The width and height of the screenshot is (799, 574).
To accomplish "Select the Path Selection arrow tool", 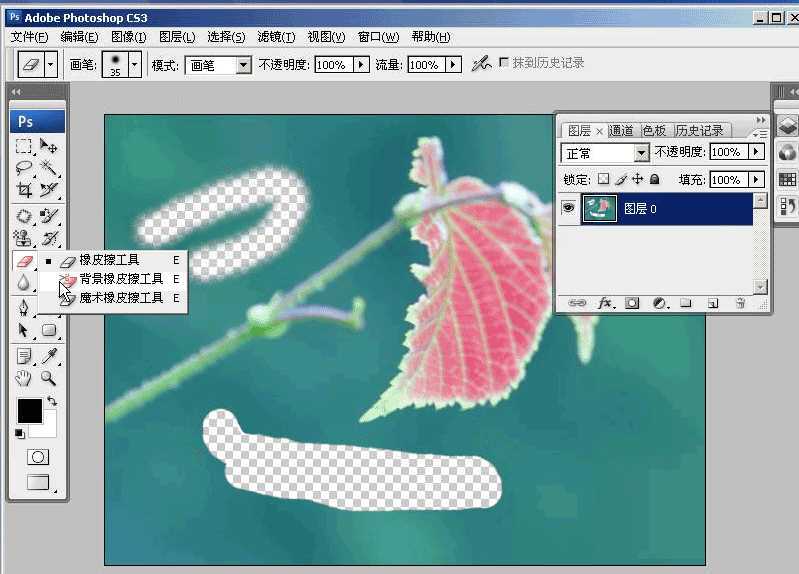I will click(x=23, y=330).
